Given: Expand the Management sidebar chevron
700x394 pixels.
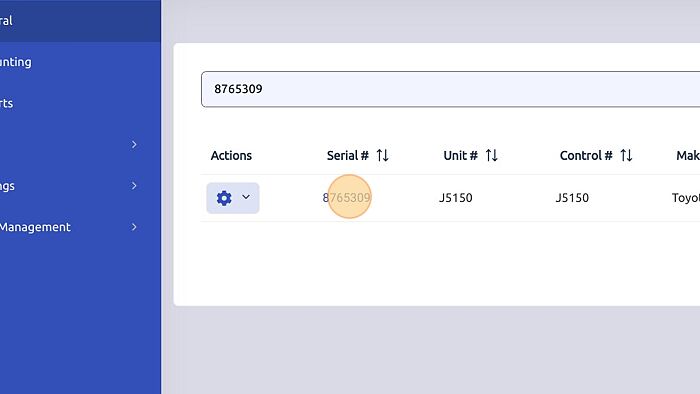Looking at the screenshot, I should (134, 227).
